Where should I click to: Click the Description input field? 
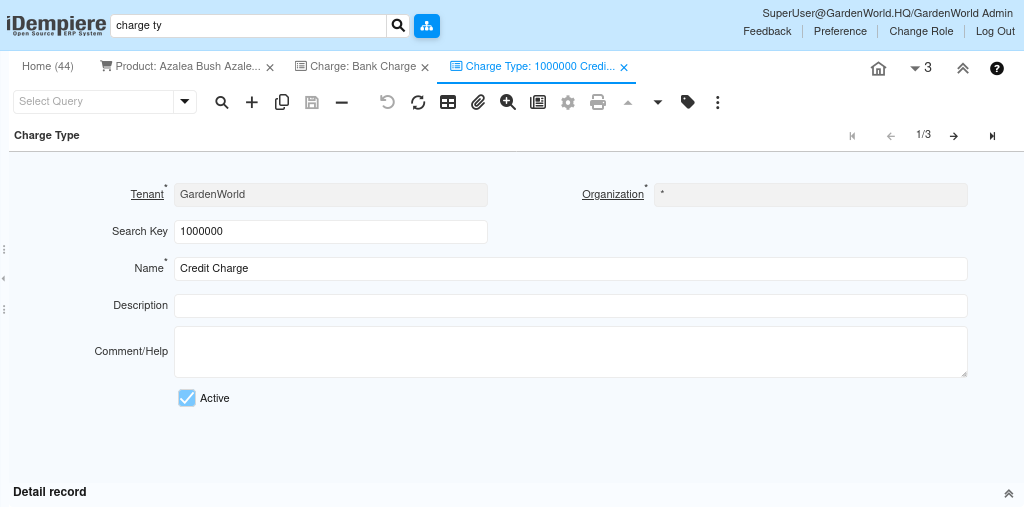570,306
